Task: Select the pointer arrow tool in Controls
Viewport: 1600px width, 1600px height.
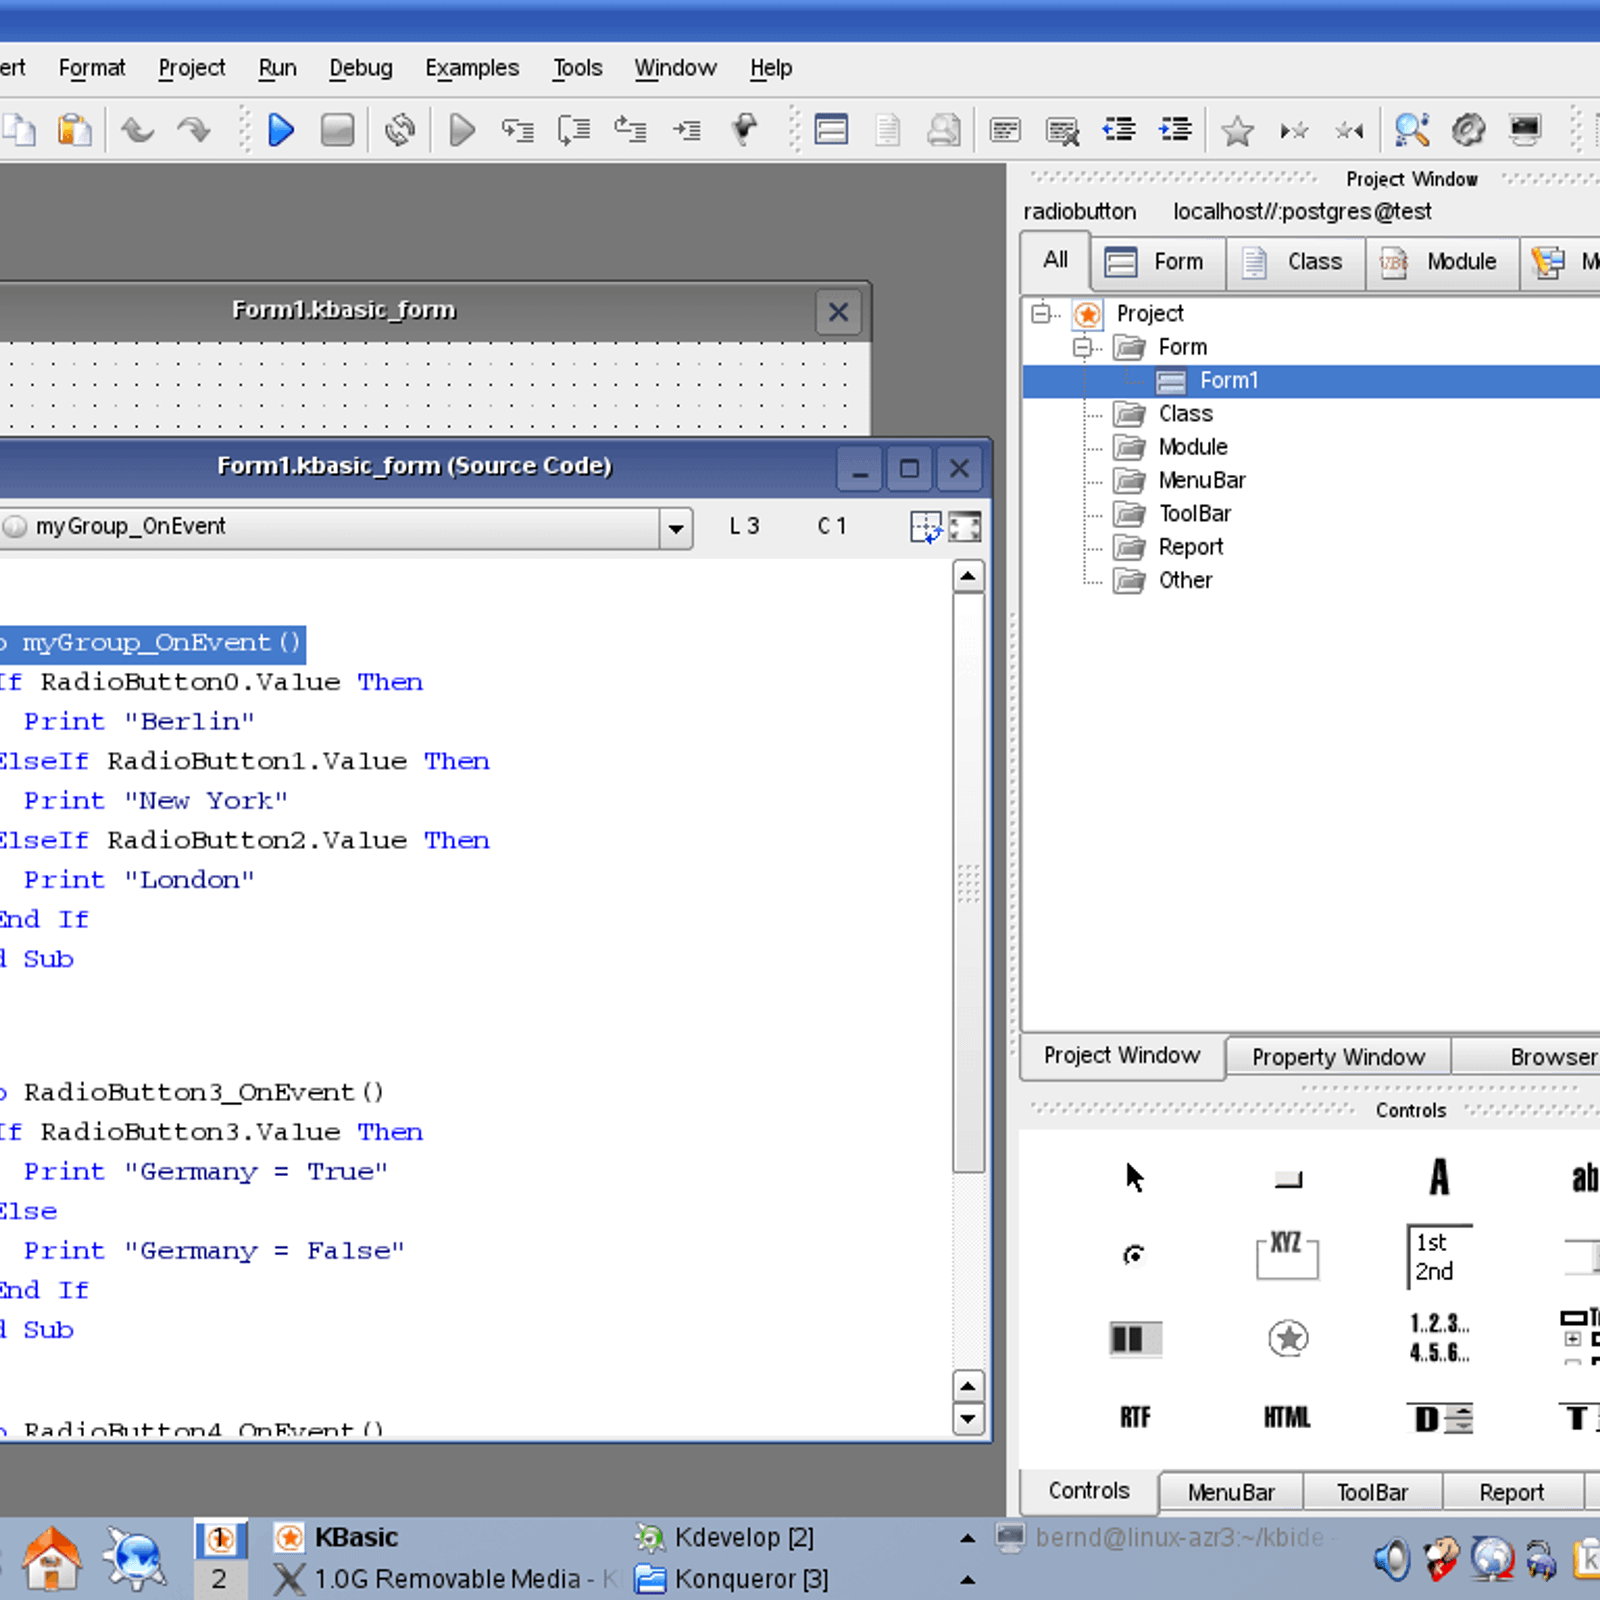Action: tap(1134, 1177)
